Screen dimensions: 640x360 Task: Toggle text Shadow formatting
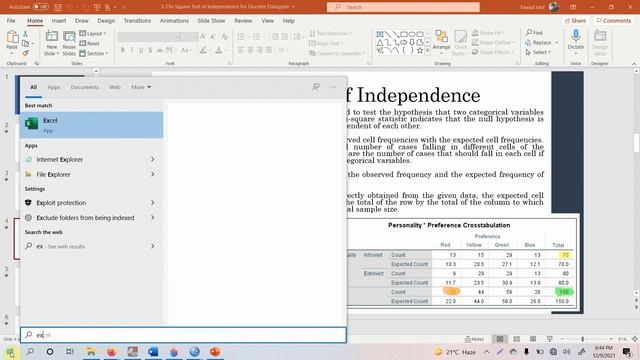[150, 50]
